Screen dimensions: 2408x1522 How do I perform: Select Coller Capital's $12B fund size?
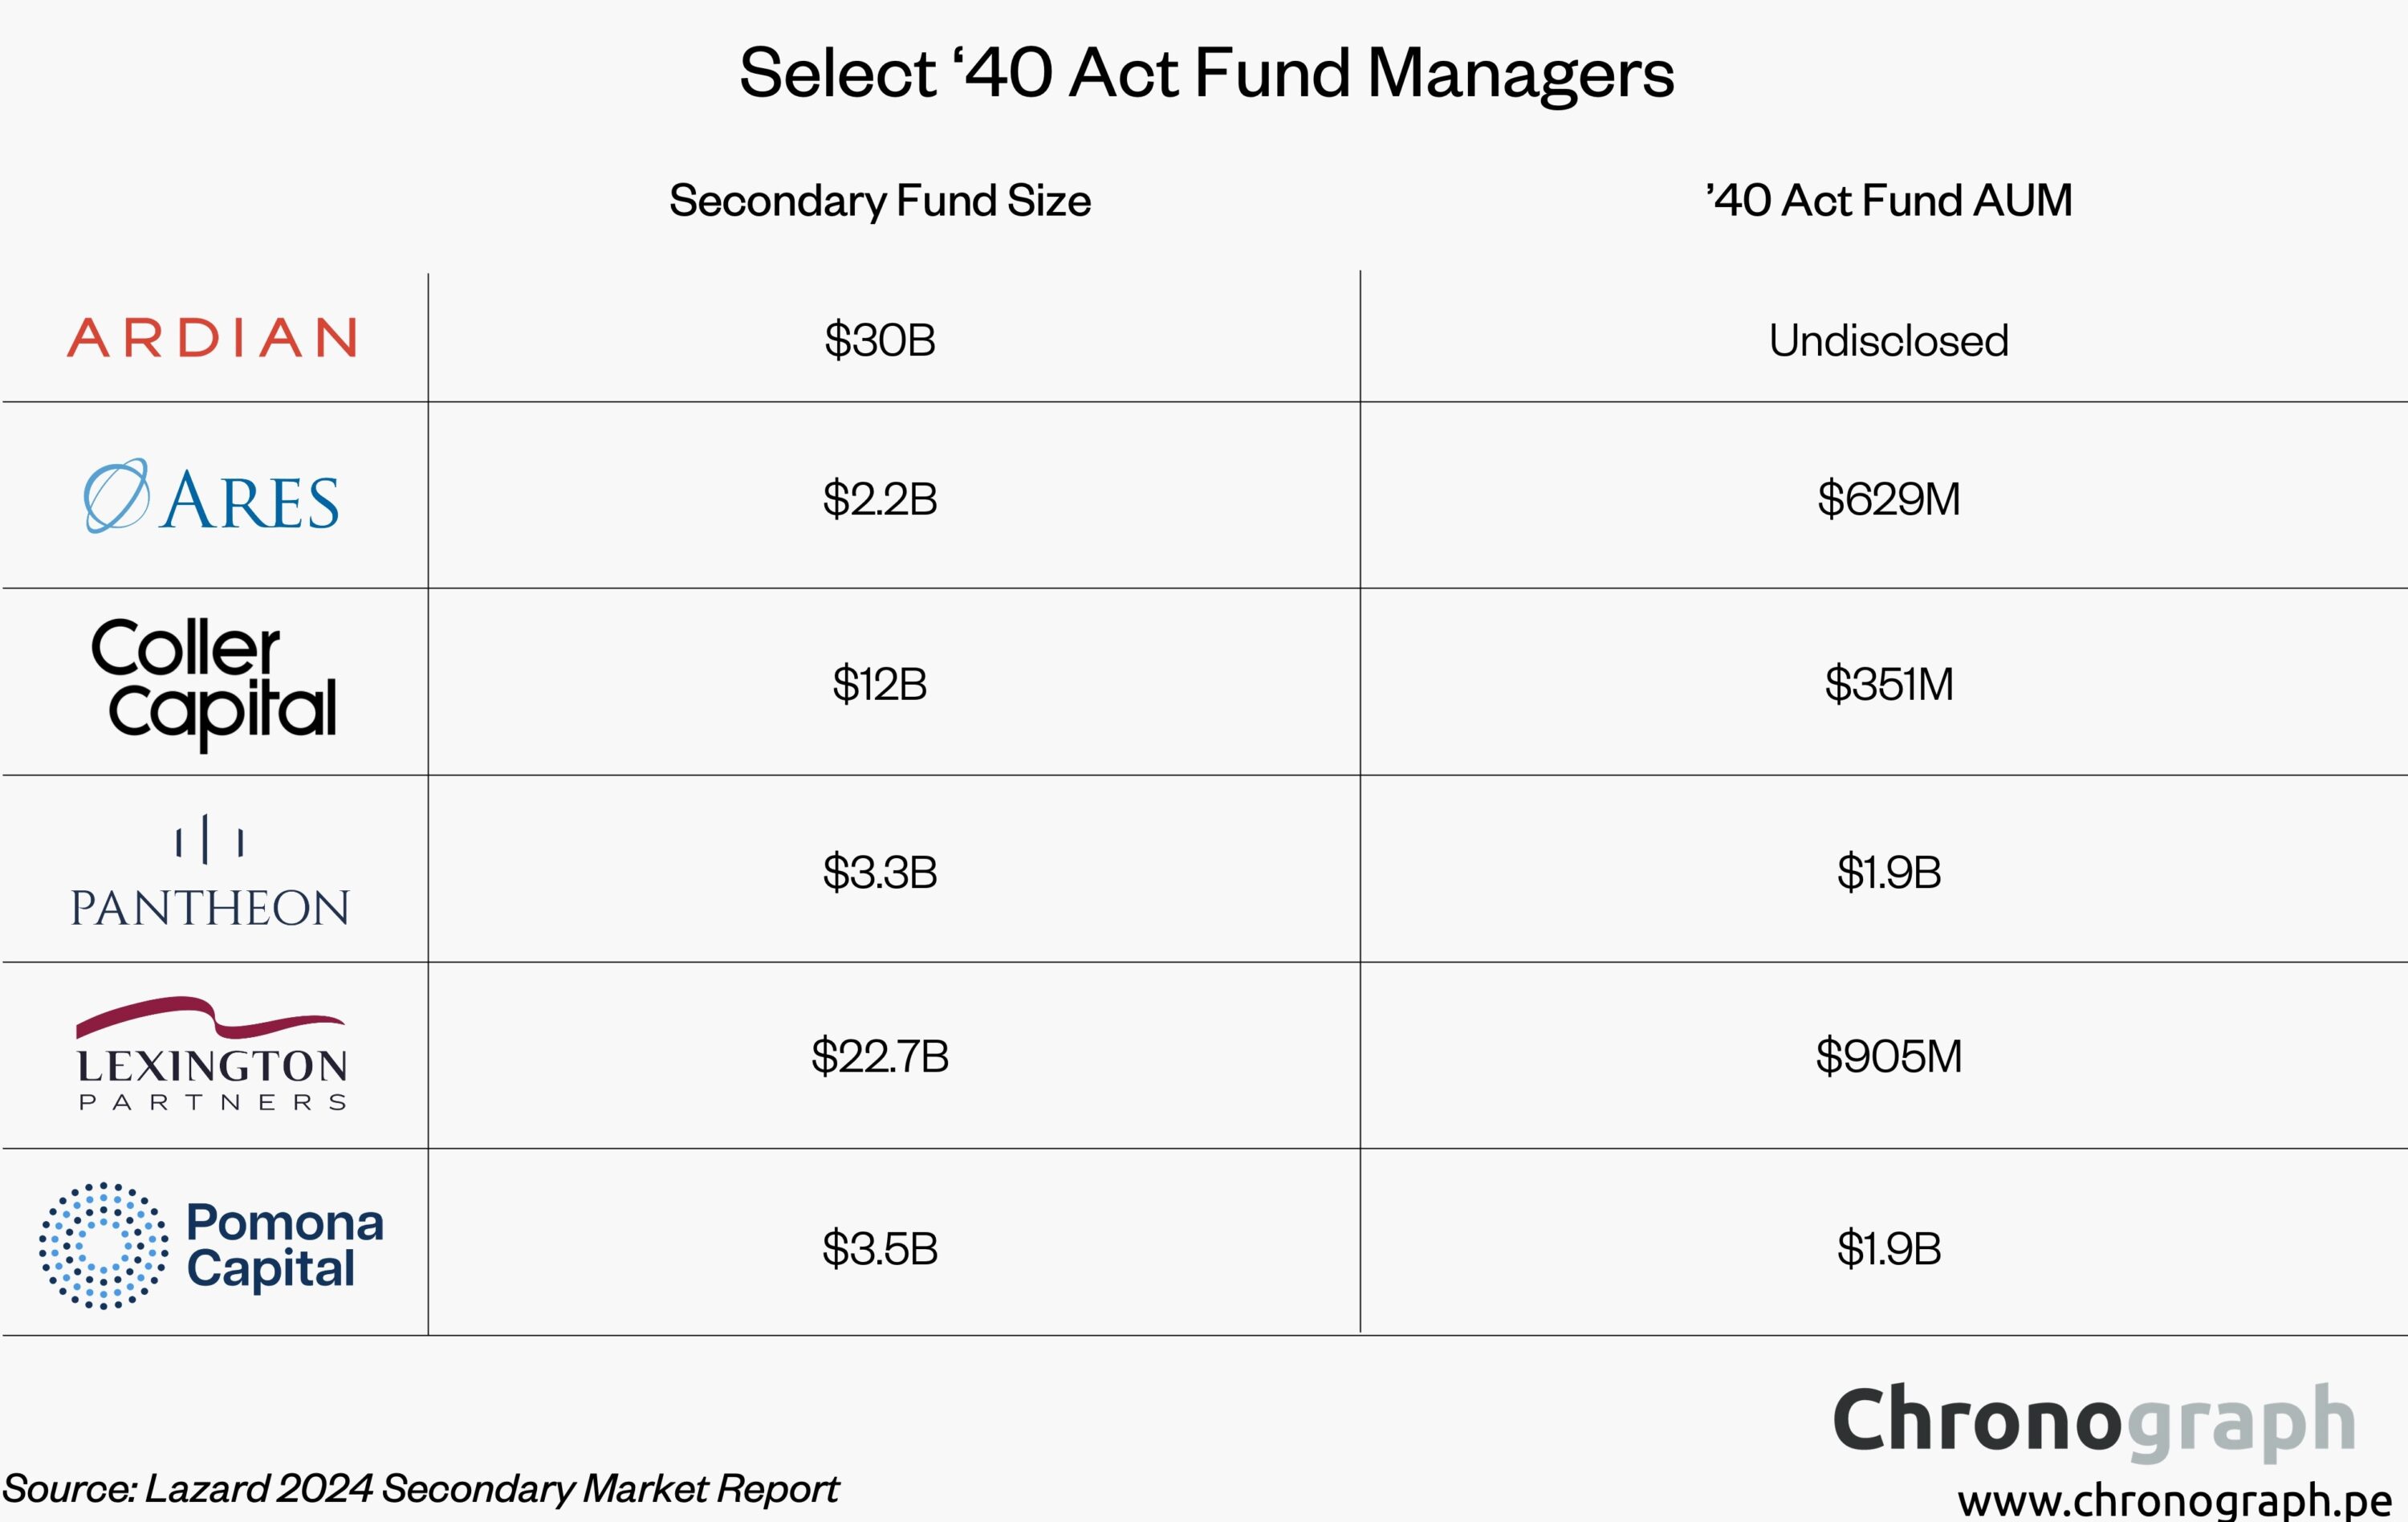[x=880, y=684]
